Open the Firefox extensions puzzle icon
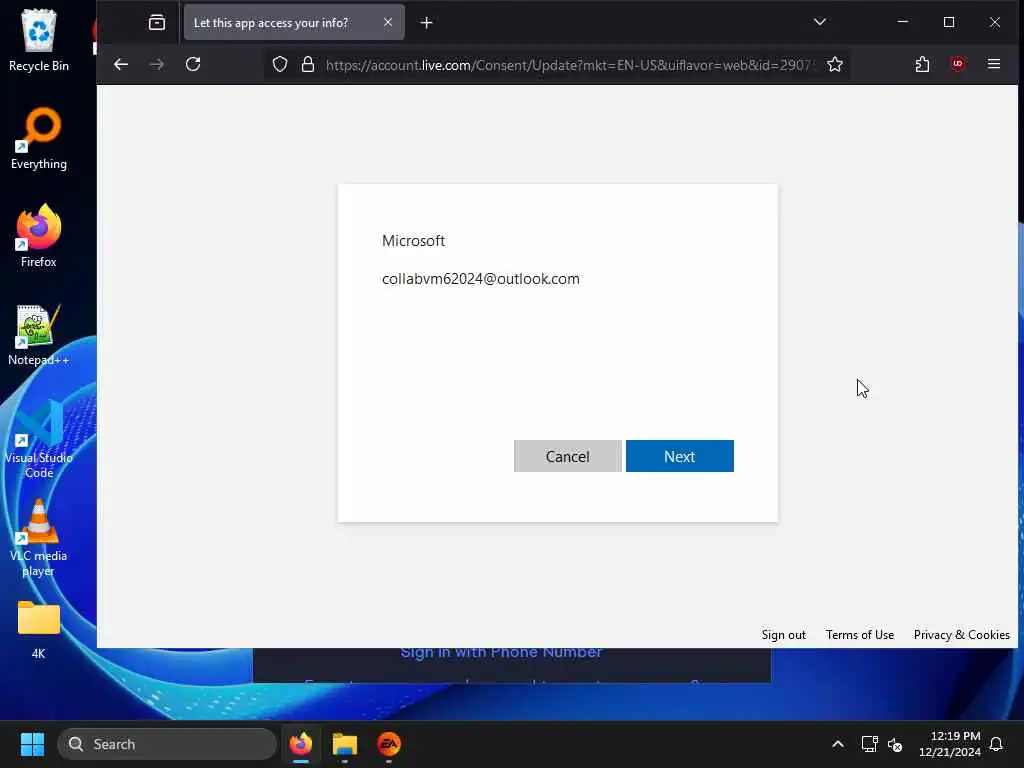This screenshot has height=768, width=1024. (x=922, y=64)
